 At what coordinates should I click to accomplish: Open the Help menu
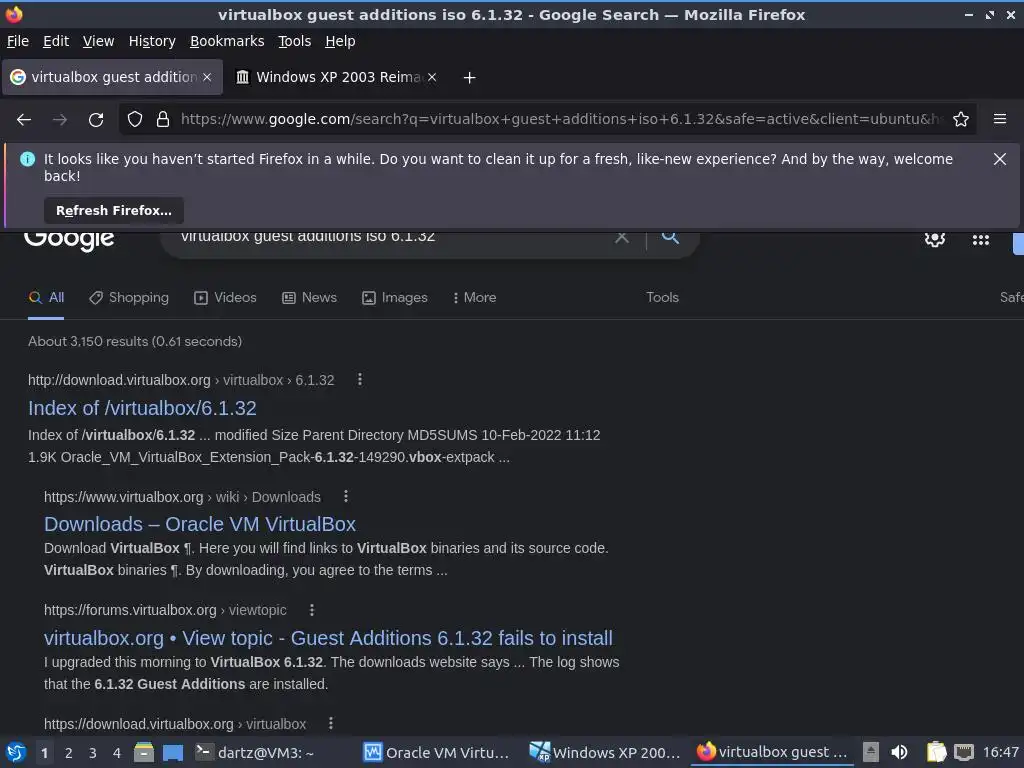340,41
